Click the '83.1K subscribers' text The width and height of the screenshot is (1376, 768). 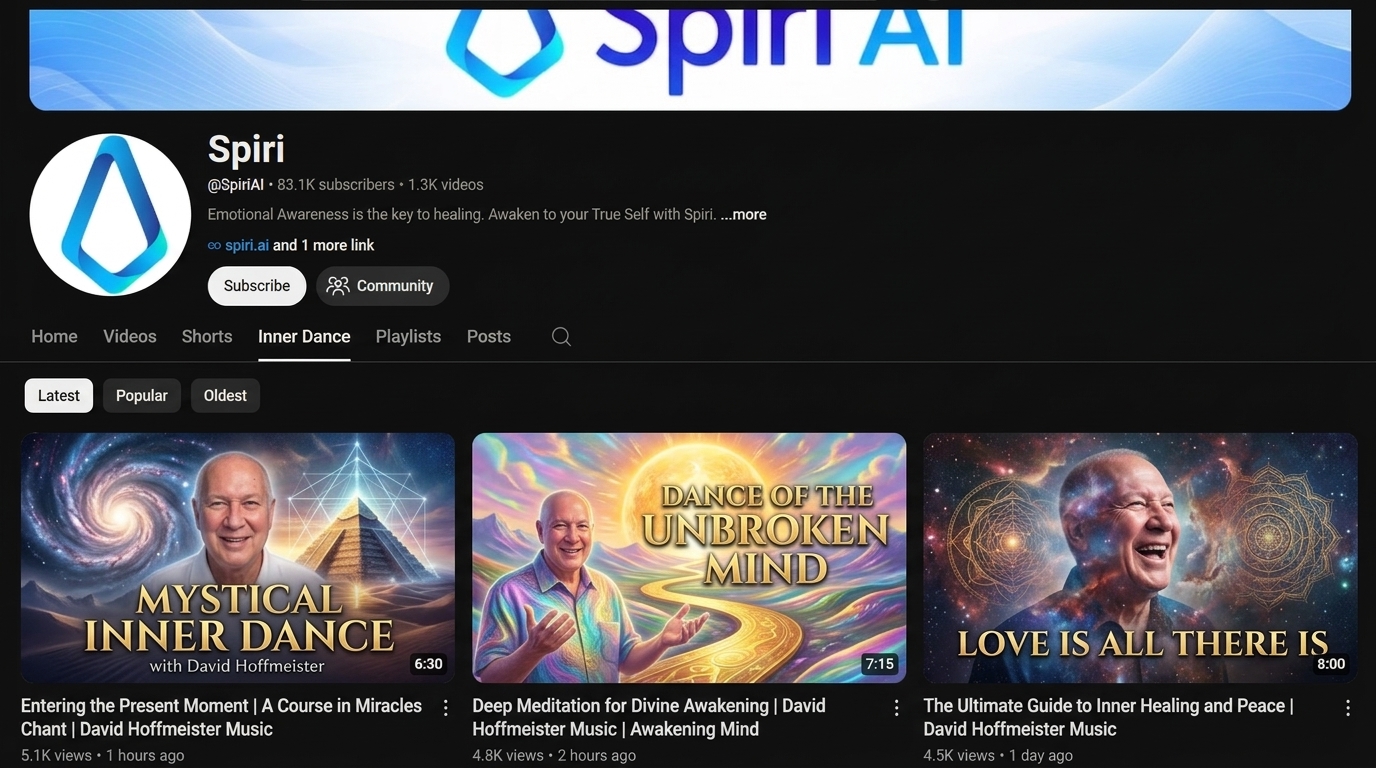(x=336, y=185)
